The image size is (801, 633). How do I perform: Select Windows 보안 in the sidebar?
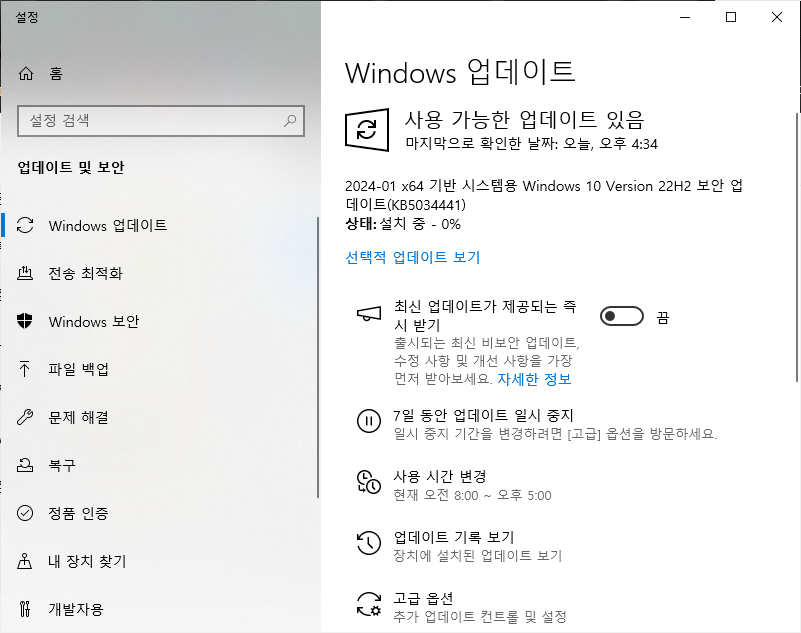click(x=159, y=321)
